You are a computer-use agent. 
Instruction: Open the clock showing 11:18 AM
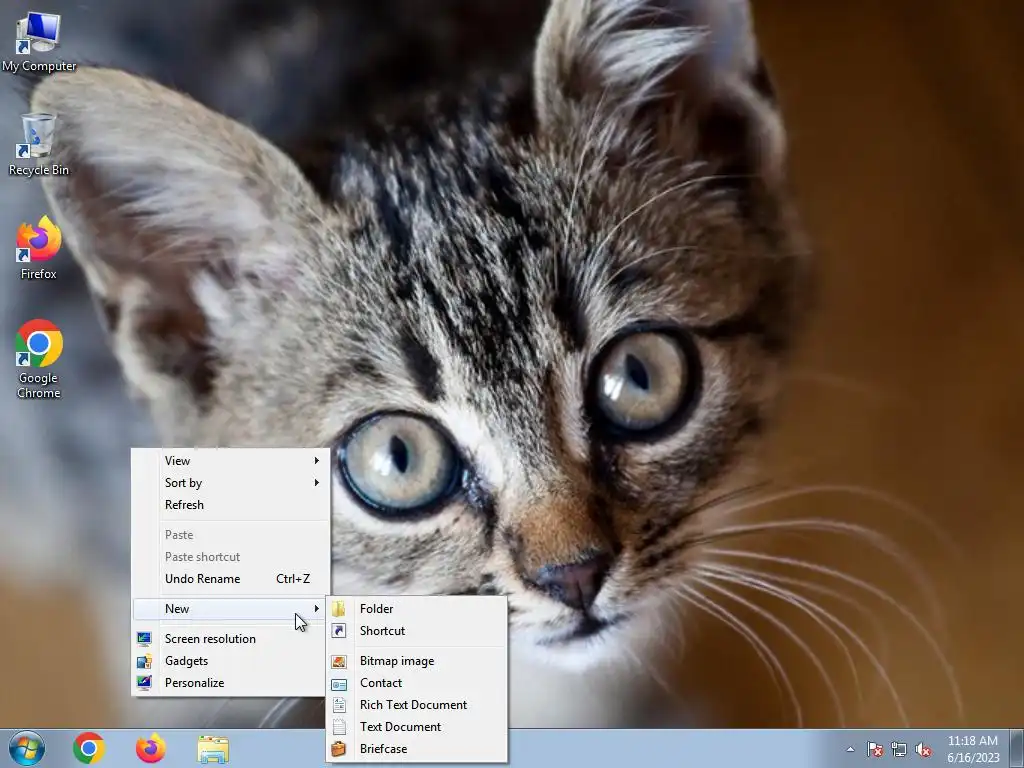click(x=973, y=749)
